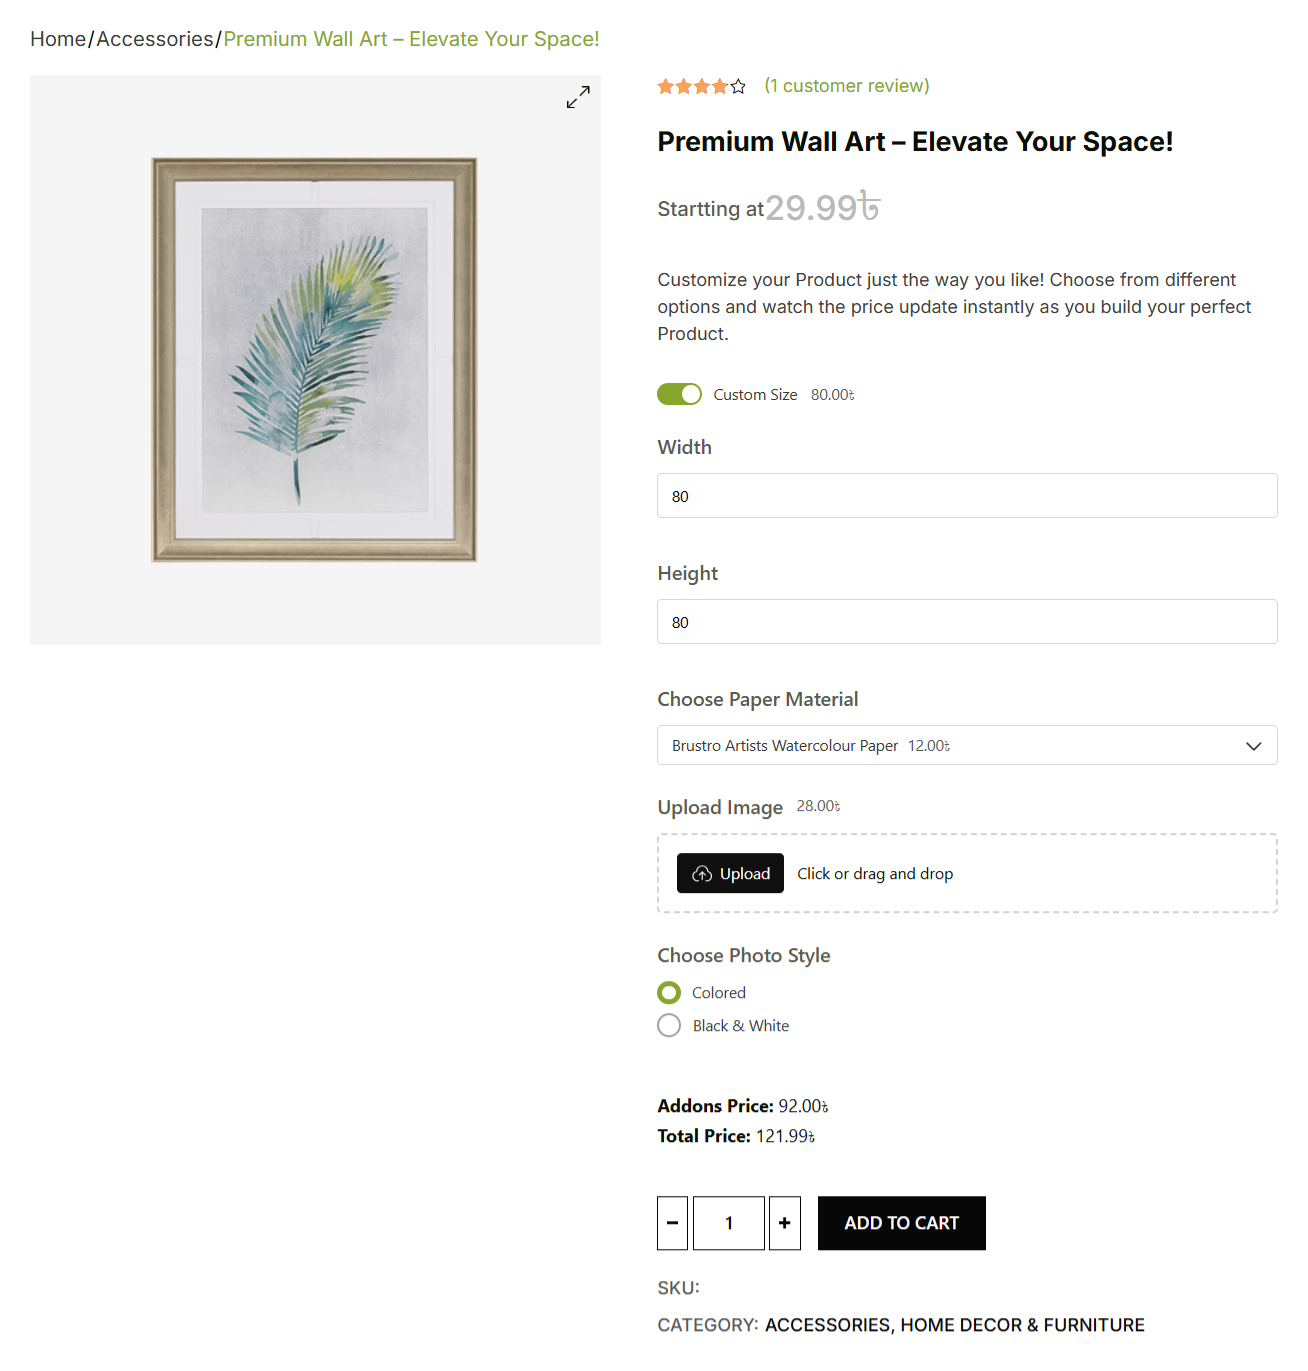Toggle the Custom Size switch off
This screenshot has width=1308, height=1371.
pos(679,394)
